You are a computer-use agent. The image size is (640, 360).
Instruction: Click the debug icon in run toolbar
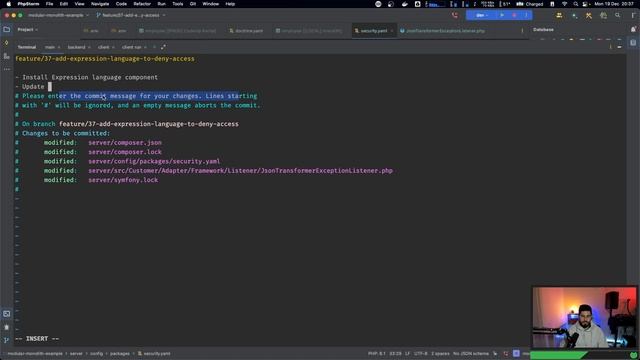click(514, 15)
